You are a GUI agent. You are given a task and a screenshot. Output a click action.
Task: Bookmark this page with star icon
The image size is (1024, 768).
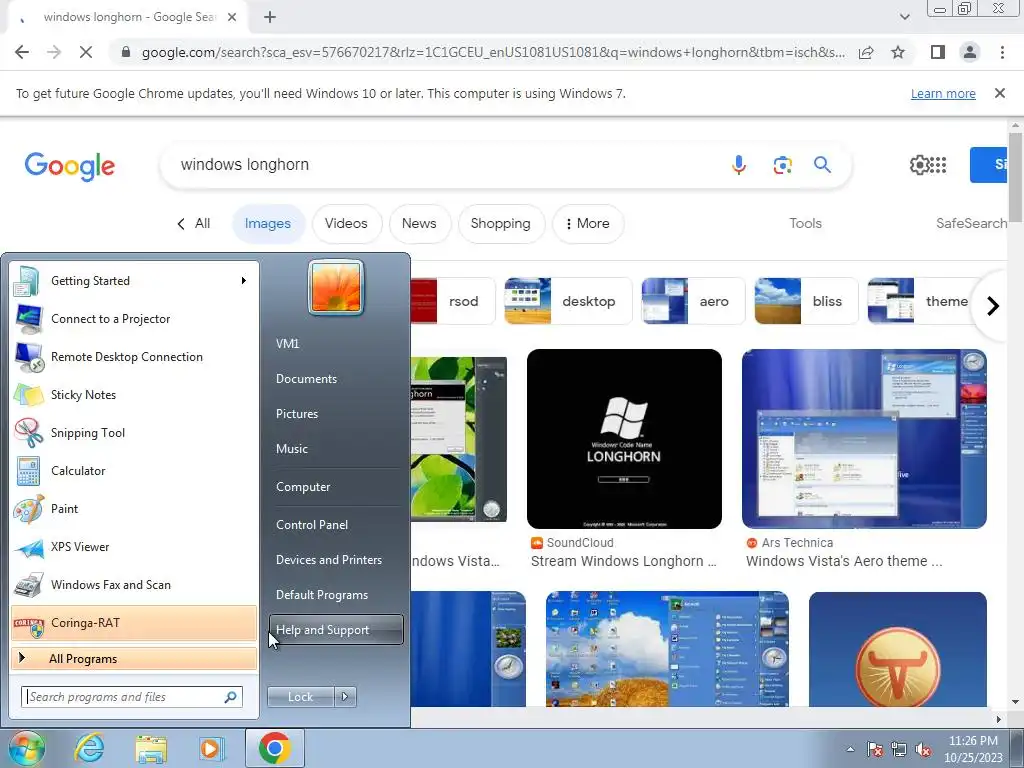coord(898,52)
